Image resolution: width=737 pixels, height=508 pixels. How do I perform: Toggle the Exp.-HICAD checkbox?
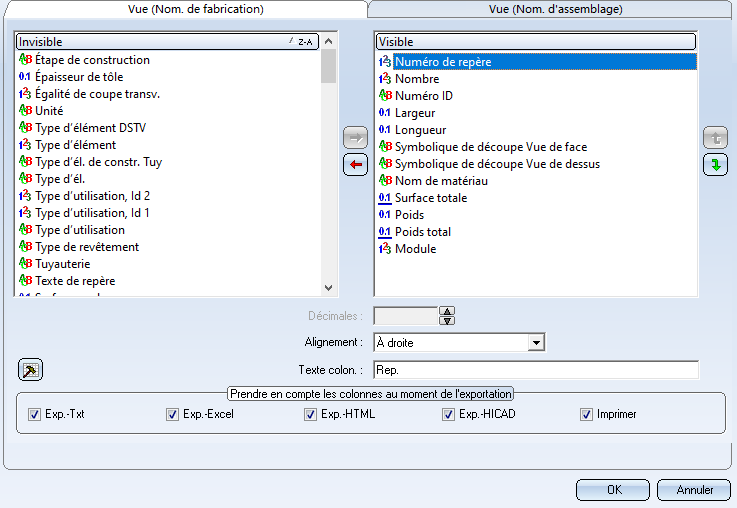(448, 414)
